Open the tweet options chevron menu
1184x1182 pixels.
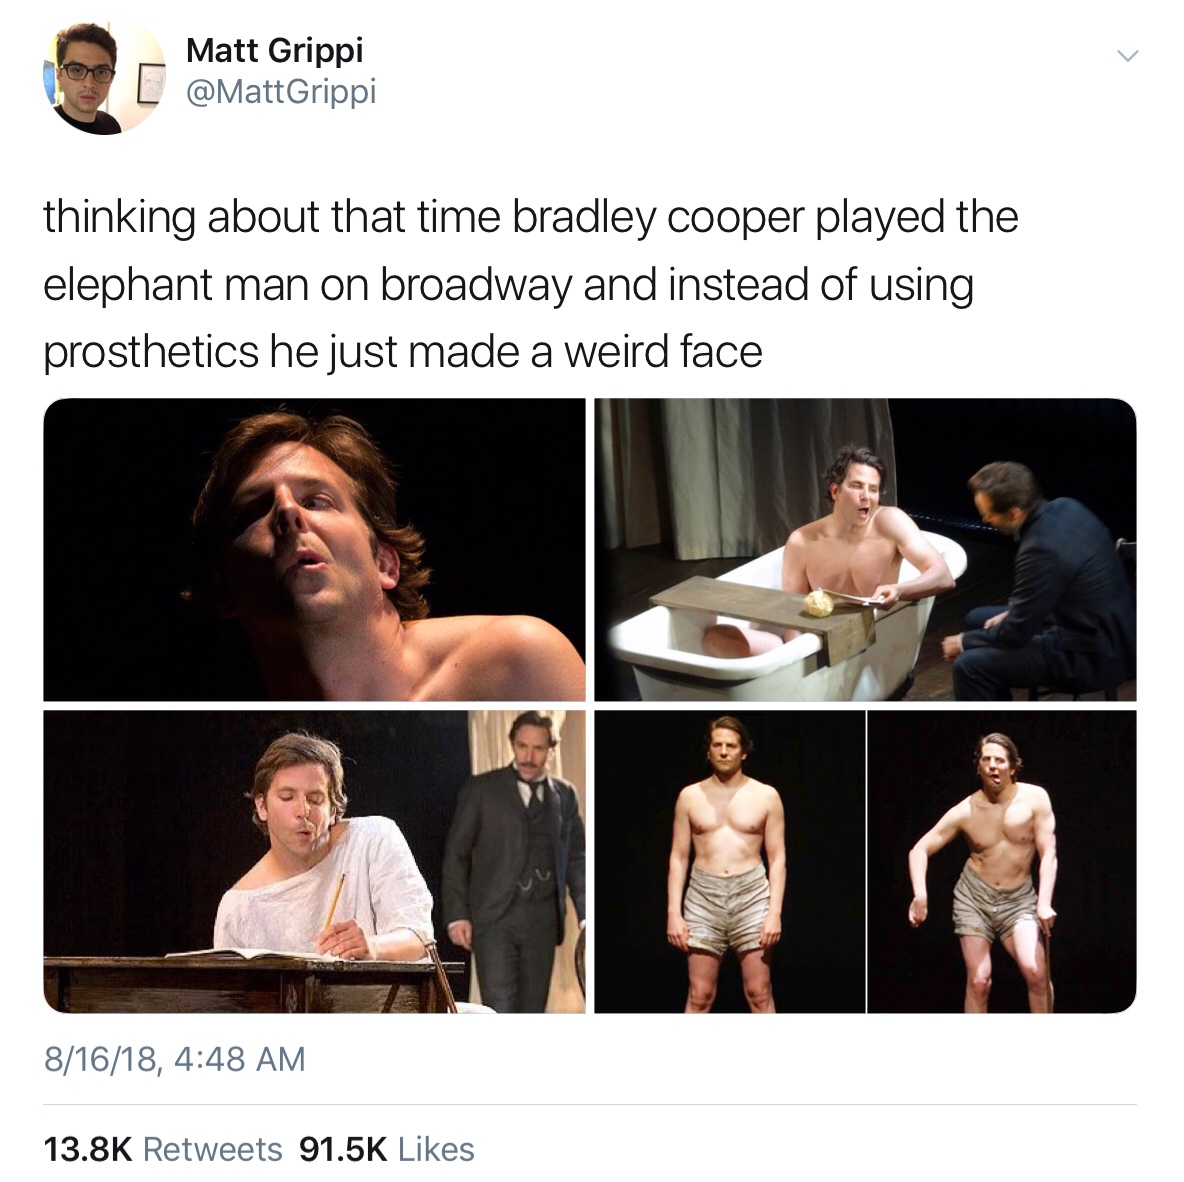click(x=1127, y=56)
